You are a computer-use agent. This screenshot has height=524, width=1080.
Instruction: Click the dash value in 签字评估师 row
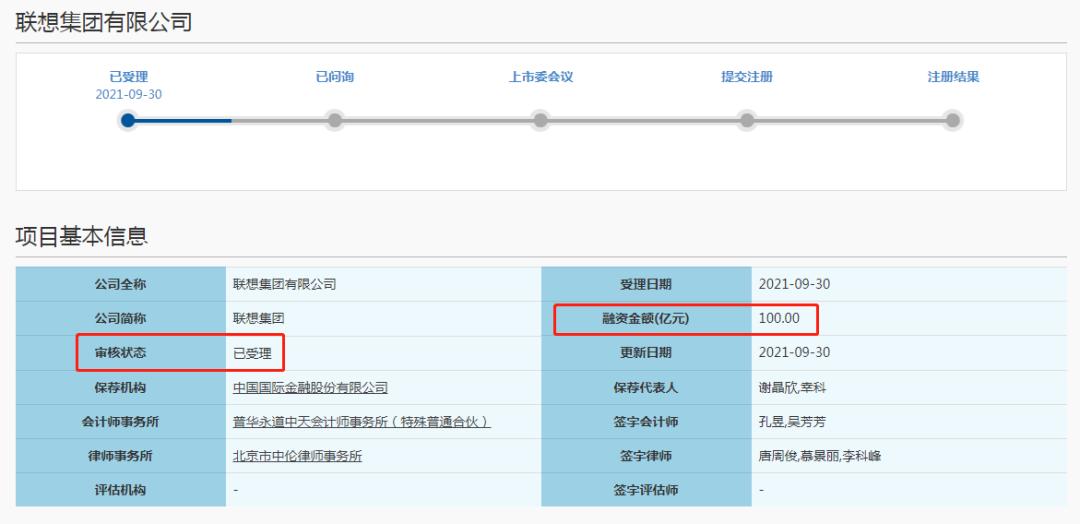[x=762, y=490]
